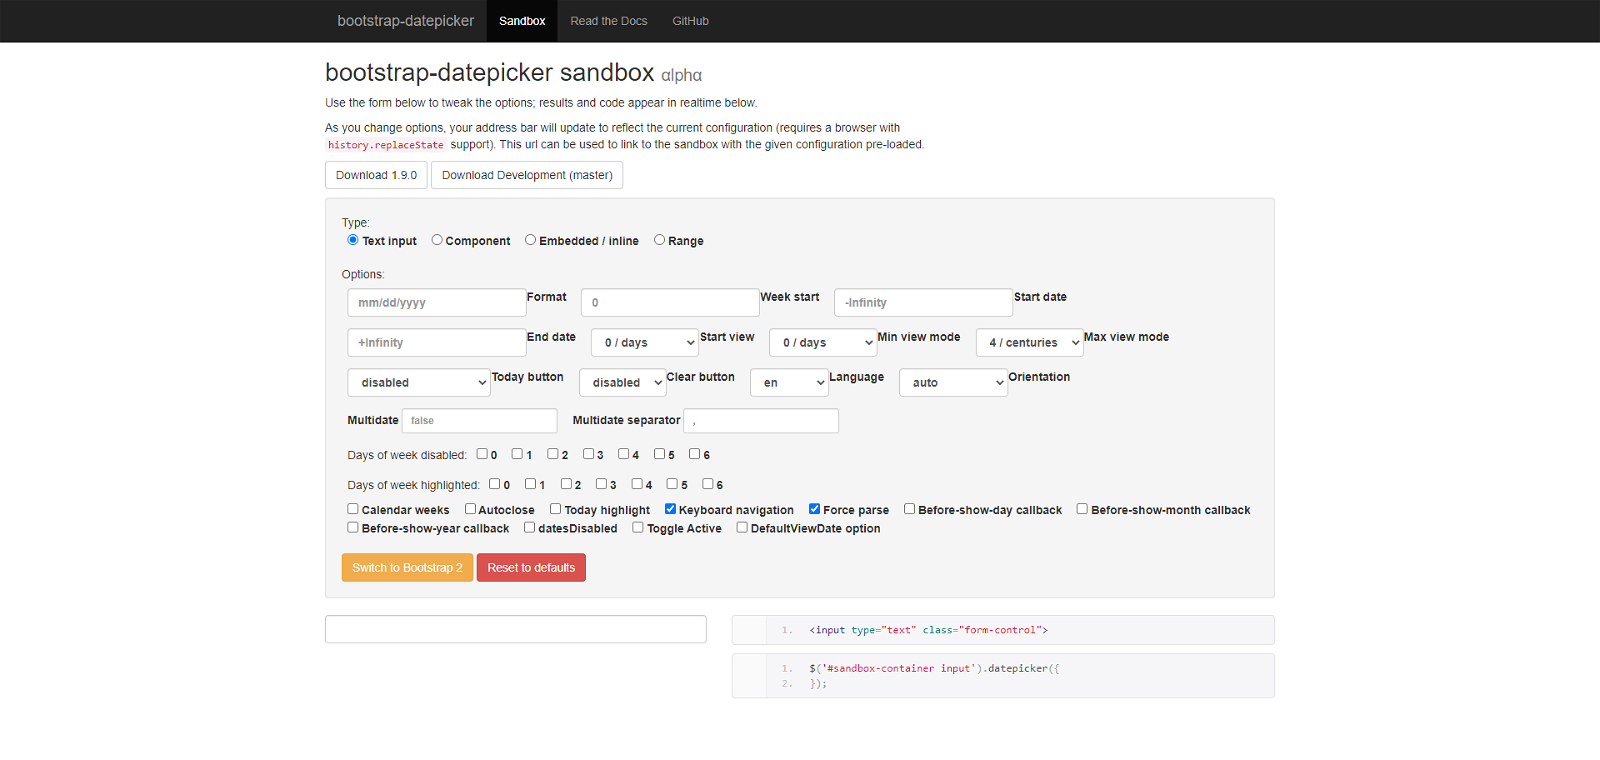Screen dimensions: 1600x760
Task: Expand the Language dropdown
Action: (x=789, y=383)
